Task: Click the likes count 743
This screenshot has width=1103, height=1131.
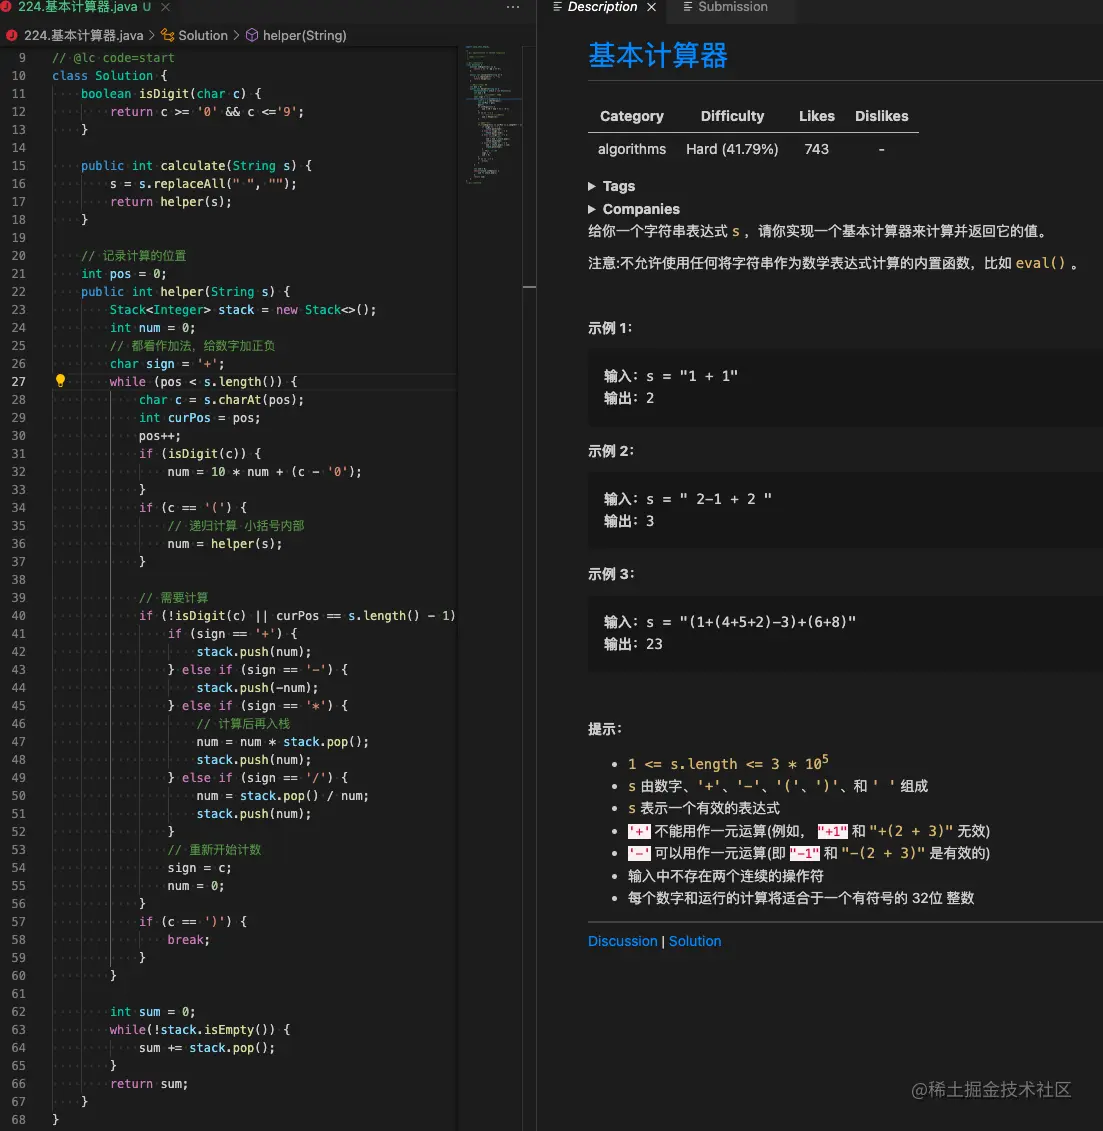Action: pyautogui.click(x=817, y=149)
